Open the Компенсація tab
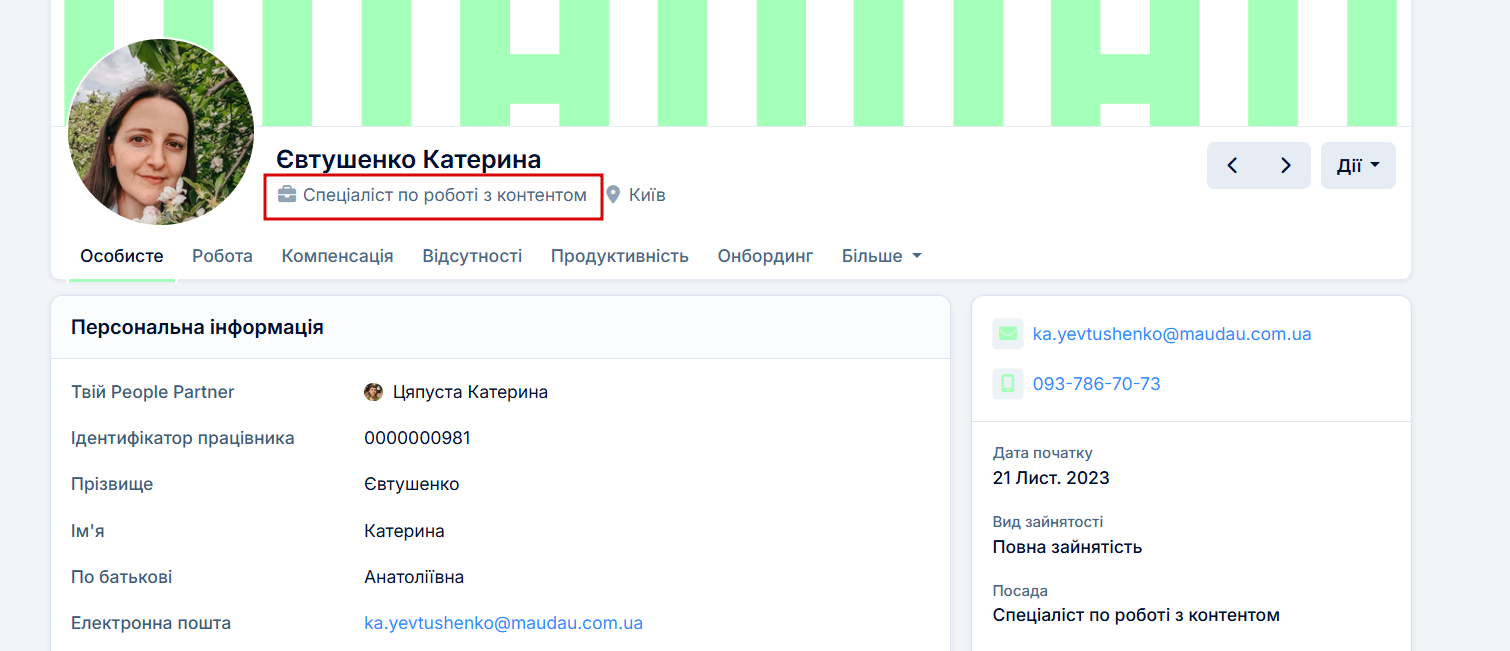 (x=337, y=256)
